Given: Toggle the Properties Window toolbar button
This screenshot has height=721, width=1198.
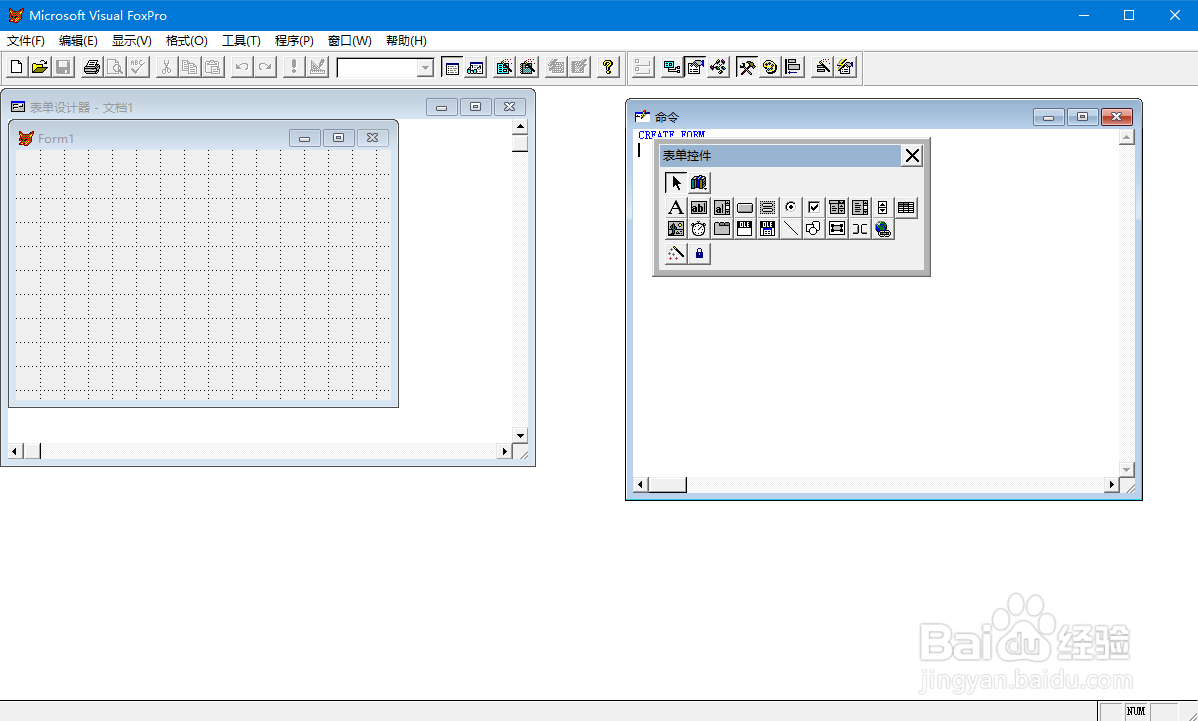Looking at the screenshot, I should (x=695, y=67).
